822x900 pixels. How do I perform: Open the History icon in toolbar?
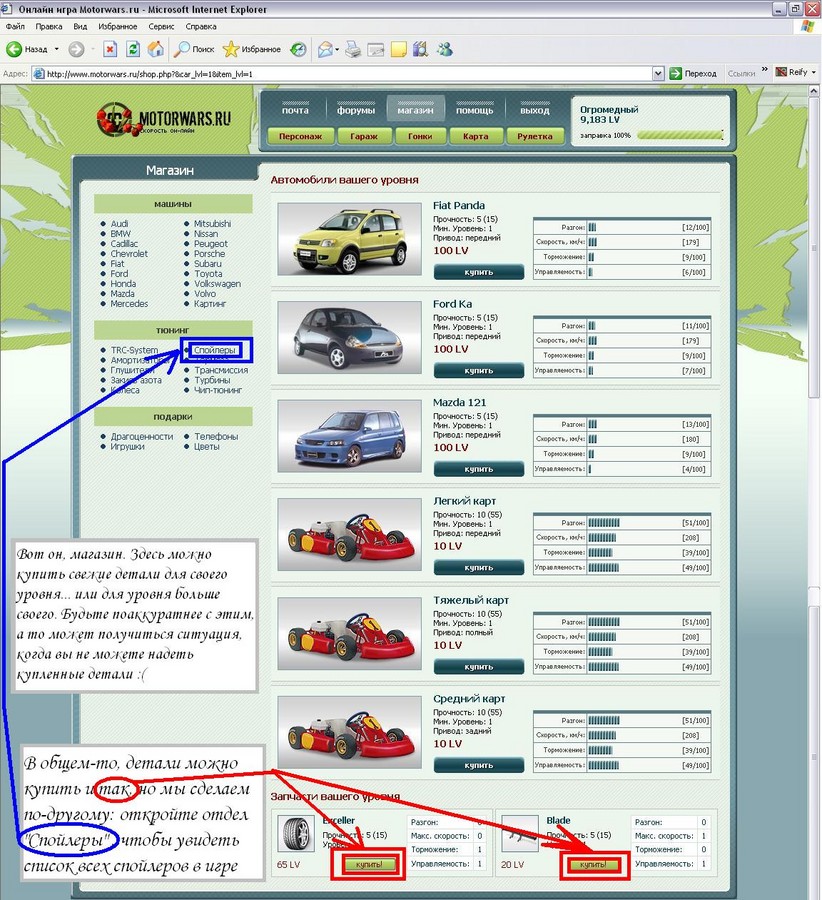pyautogui.click(x=298, y=49)
